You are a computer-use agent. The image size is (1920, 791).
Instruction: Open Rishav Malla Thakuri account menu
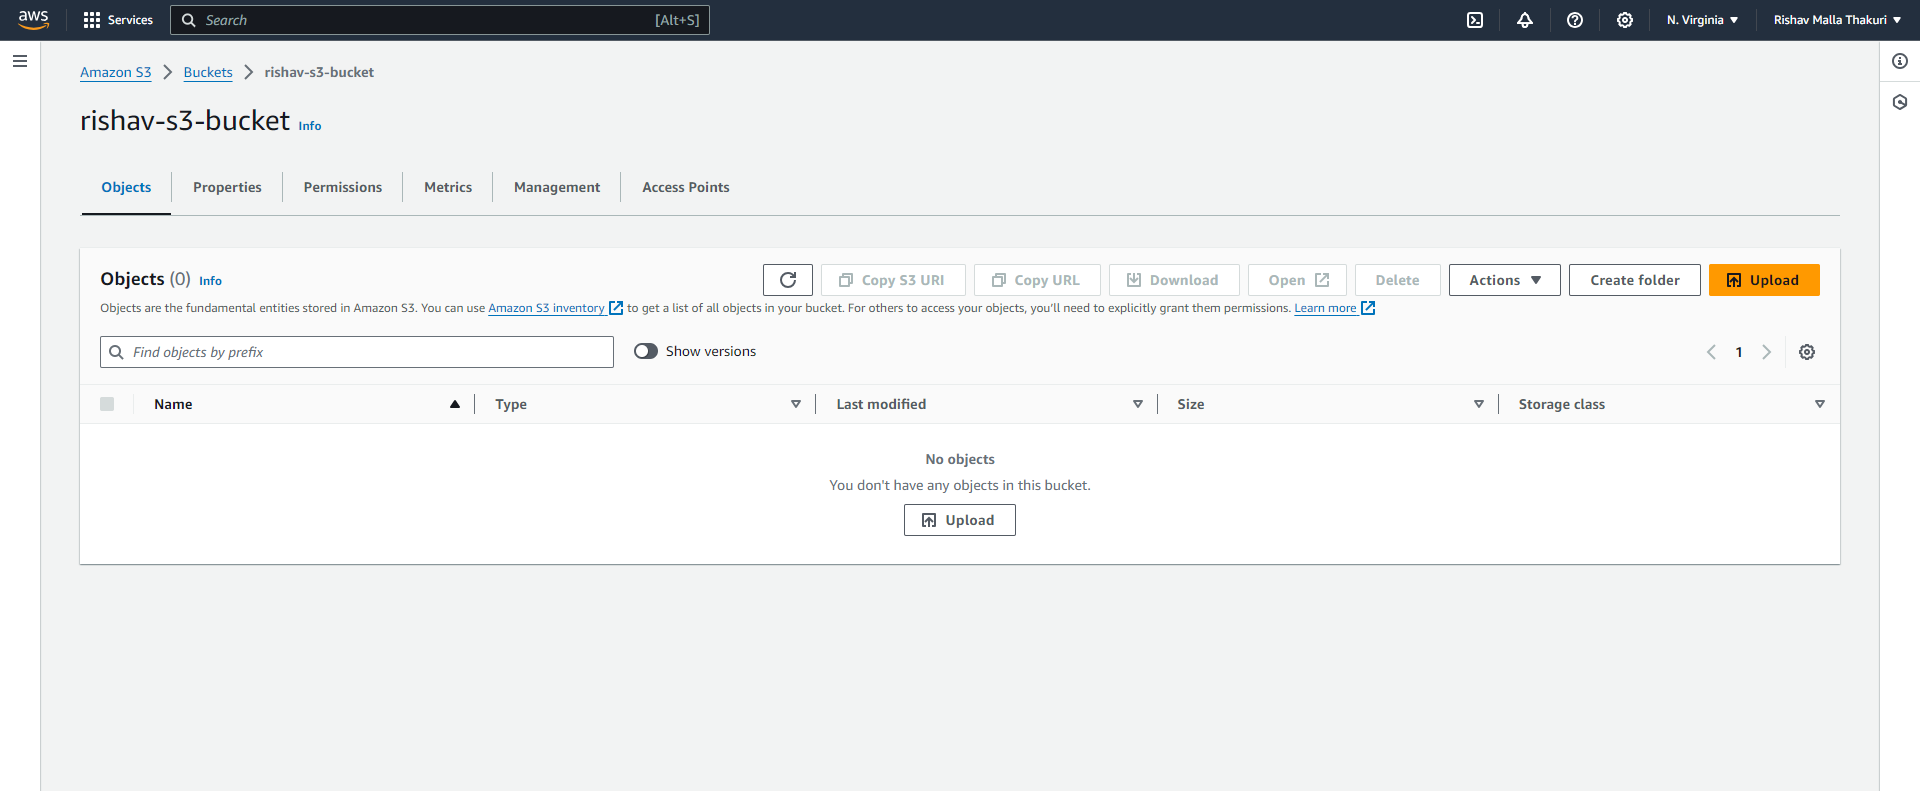click(x=1837, y=20)
